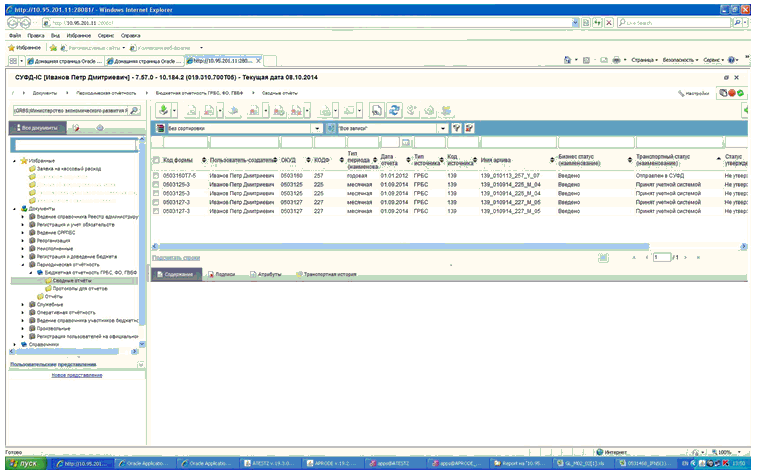This screenshot has width=757, height=475.
Task: Toggle the select-all checkbox in table header
Action: click(x=156, y=160)
